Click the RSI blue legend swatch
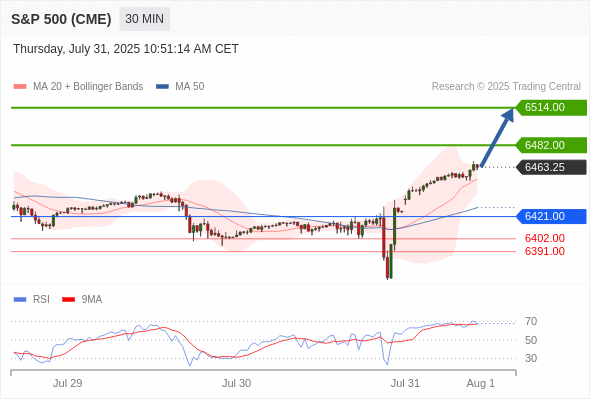This screenshot has width=590, height=400. pos(20,300)
